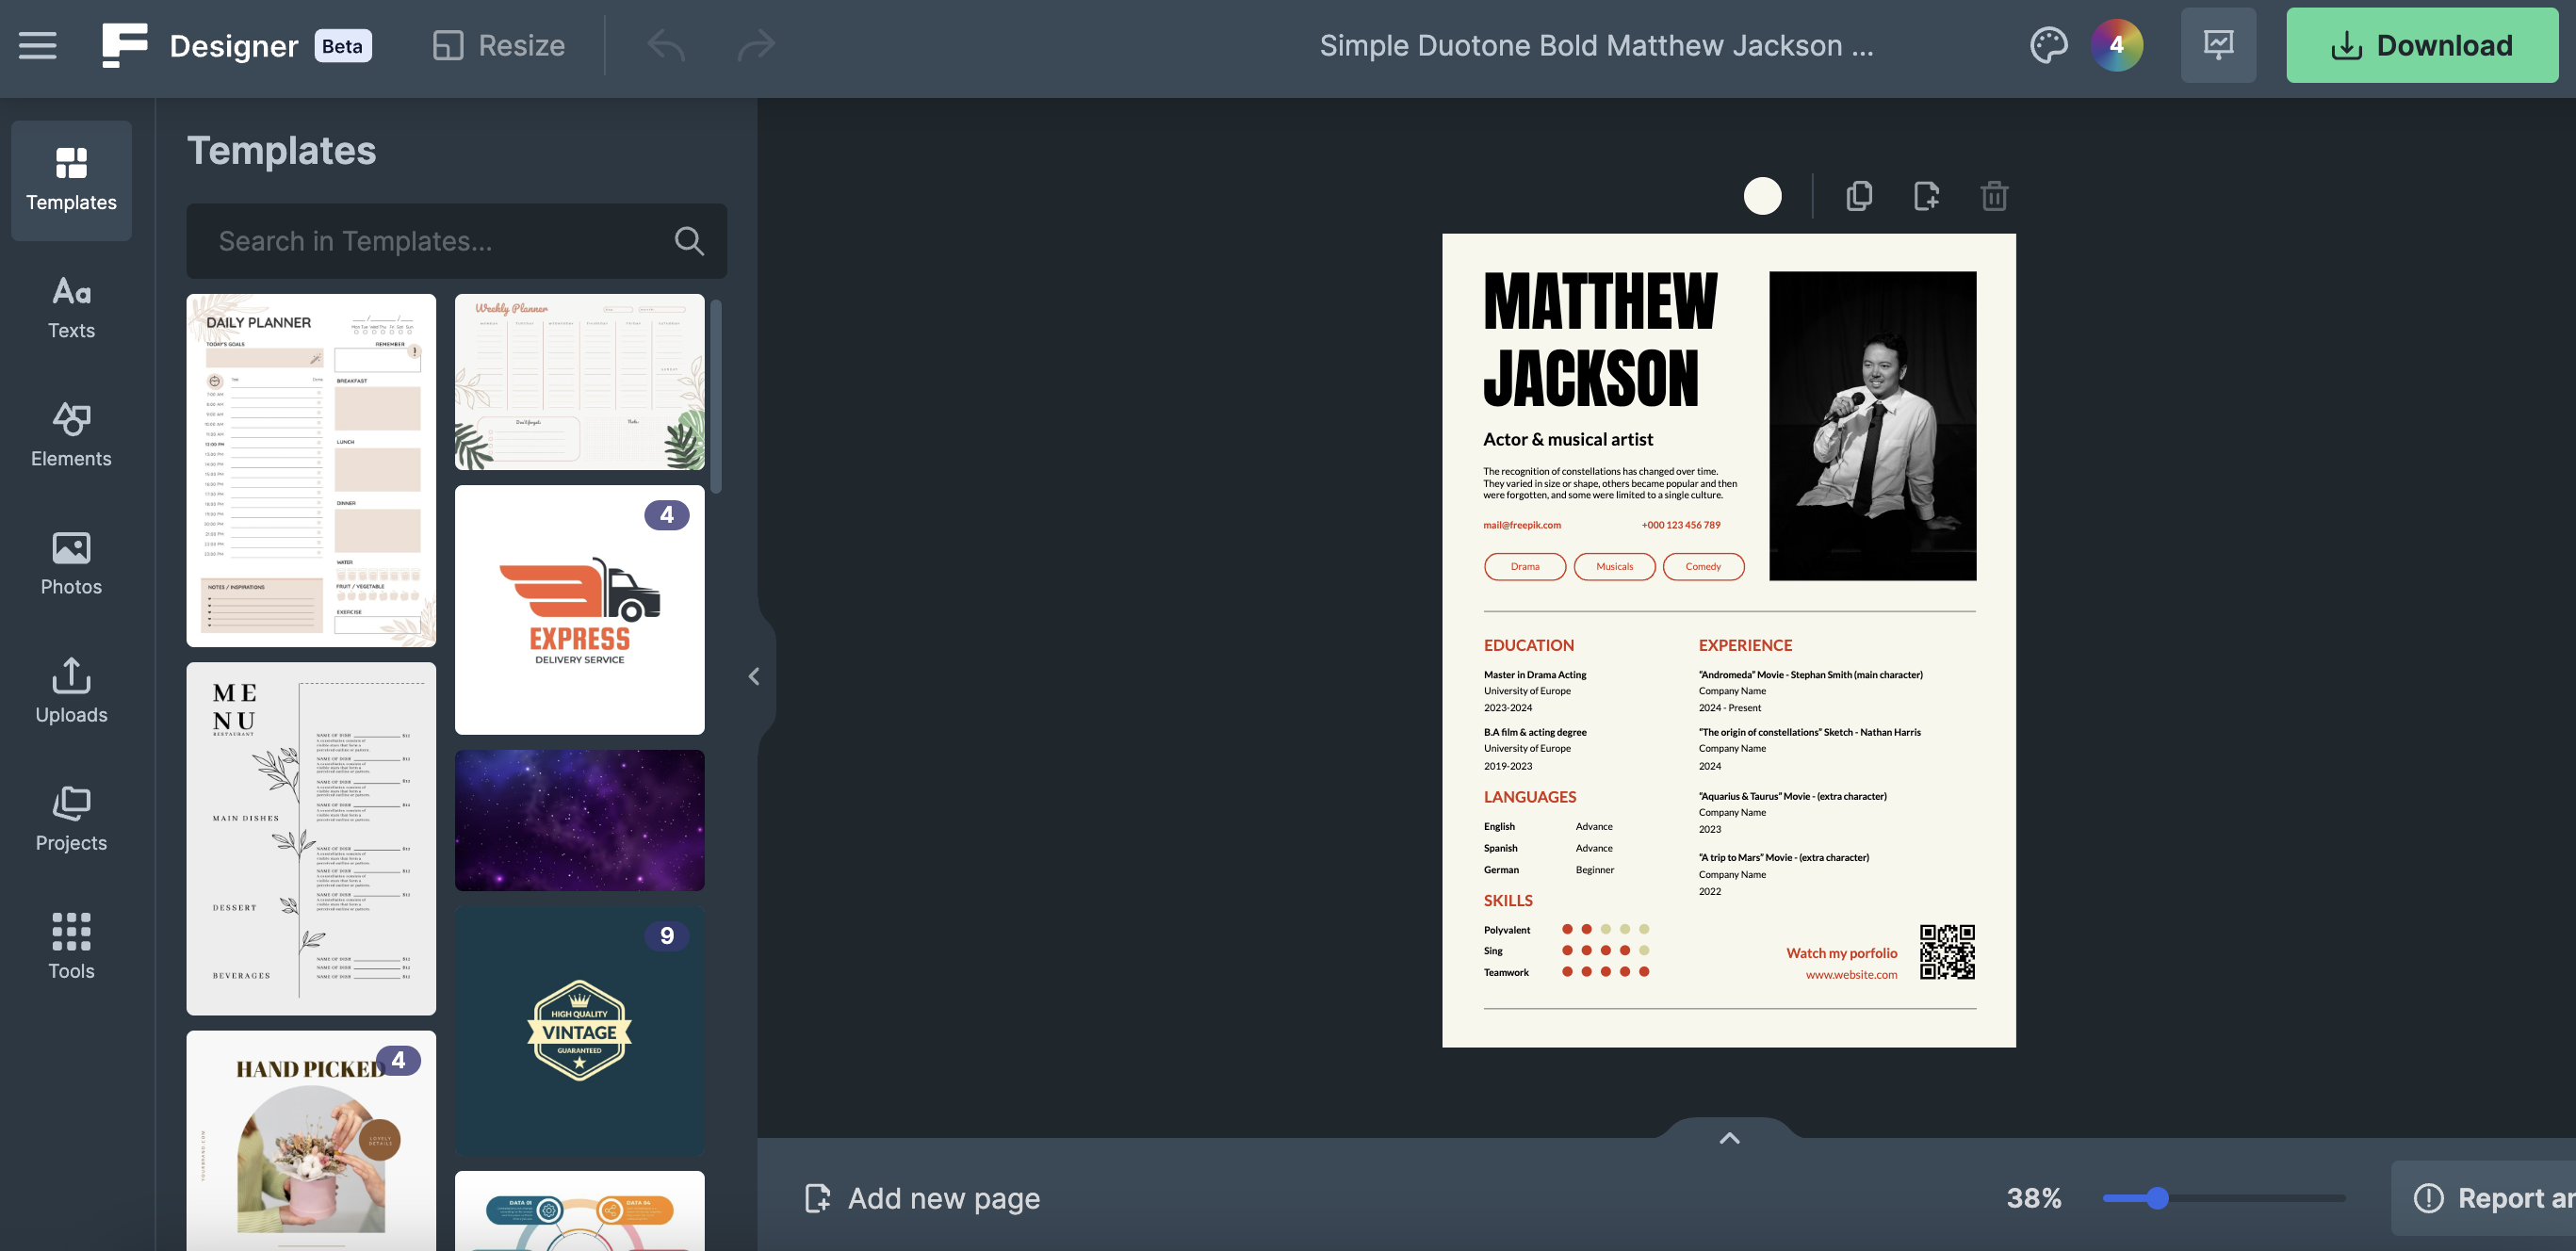Click the zoom level slider

point(2157,1198)
